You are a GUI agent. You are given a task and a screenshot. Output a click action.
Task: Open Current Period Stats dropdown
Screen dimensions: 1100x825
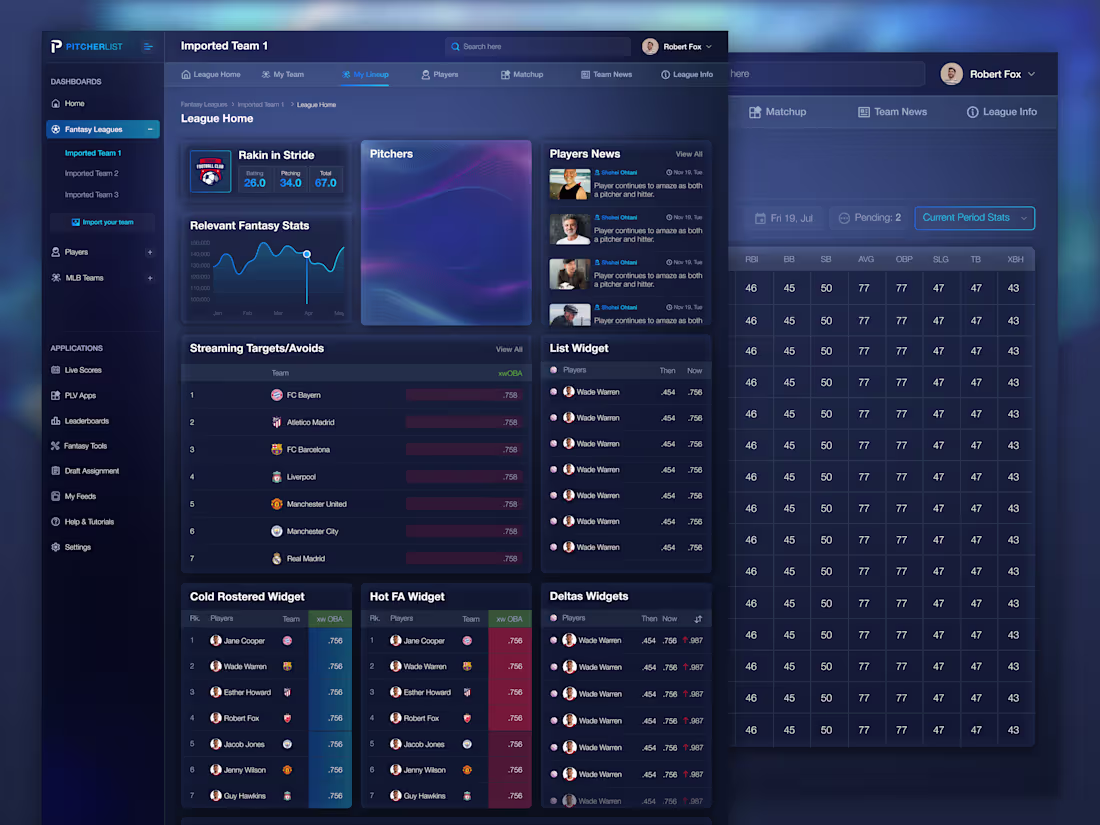click(974, 217)
